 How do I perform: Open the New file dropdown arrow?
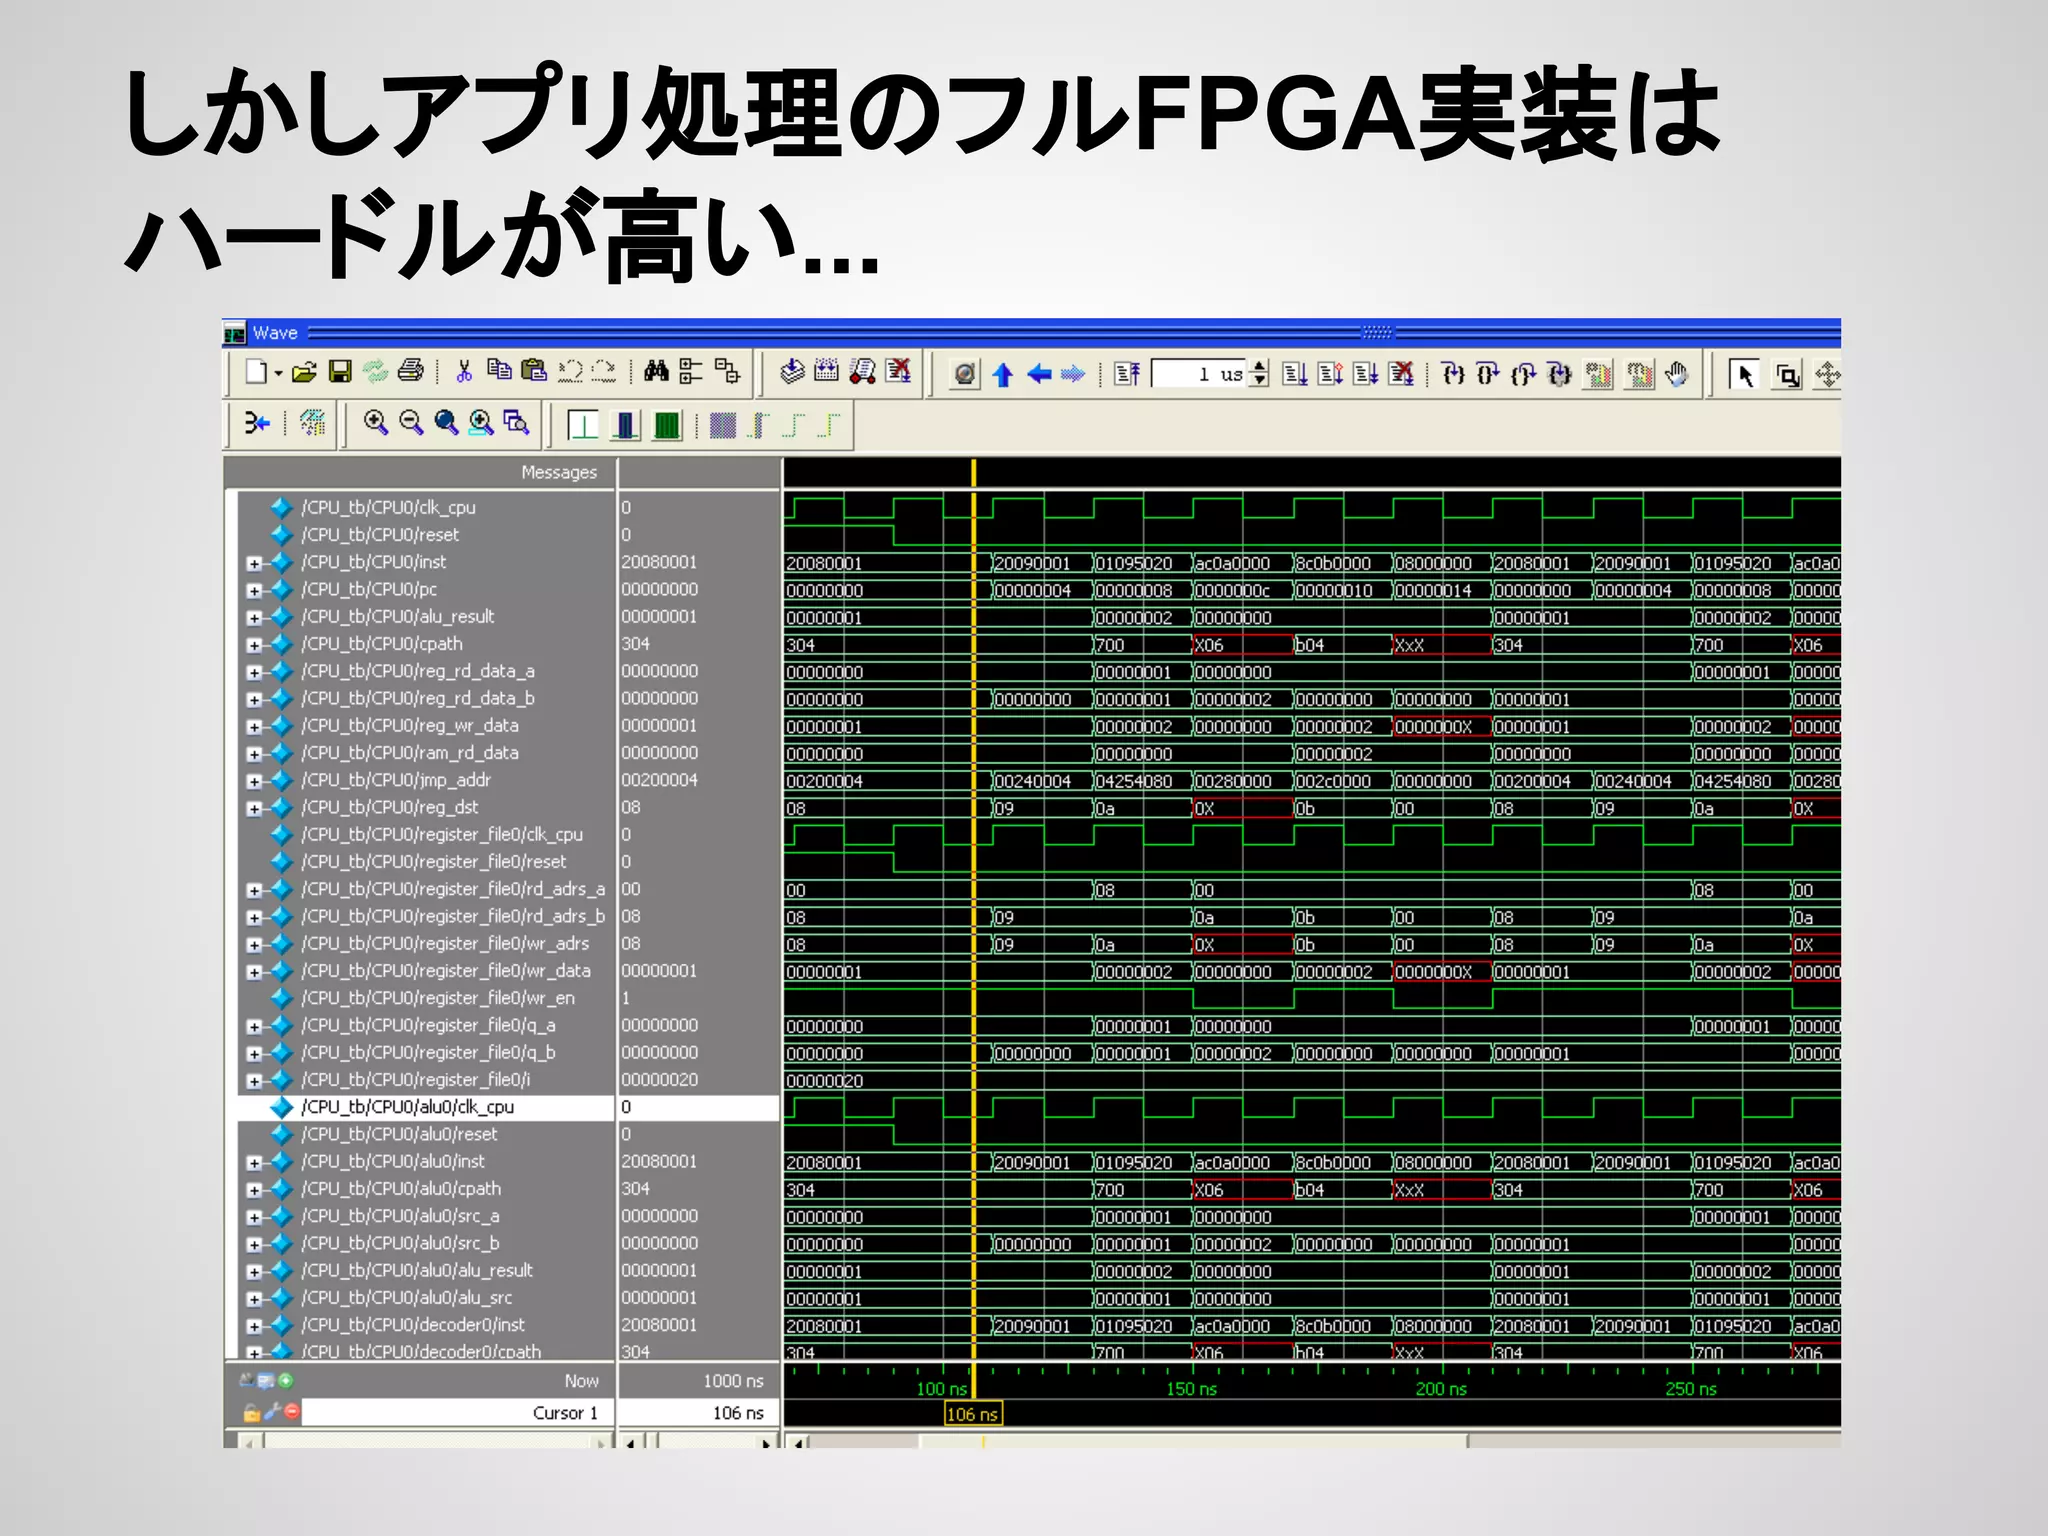click(278, 374)
